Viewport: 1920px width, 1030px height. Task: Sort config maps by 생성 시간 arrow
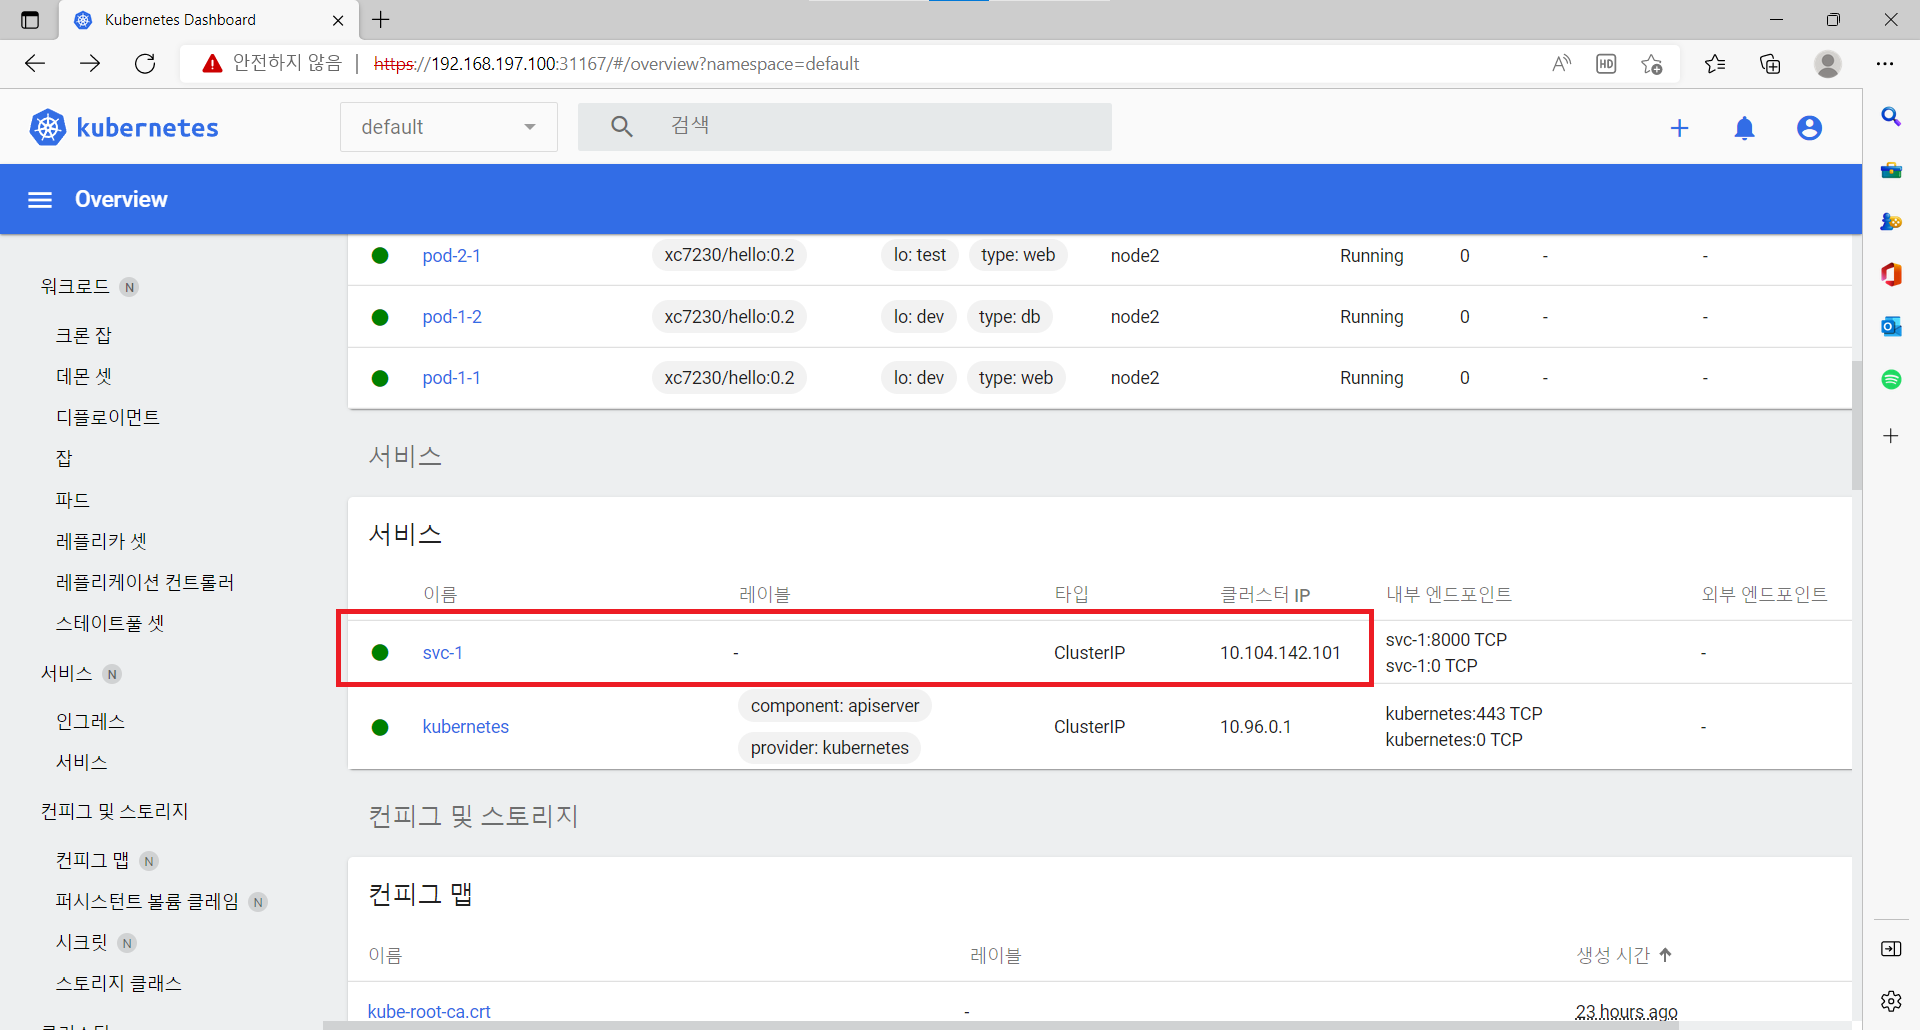(1665, 955)
